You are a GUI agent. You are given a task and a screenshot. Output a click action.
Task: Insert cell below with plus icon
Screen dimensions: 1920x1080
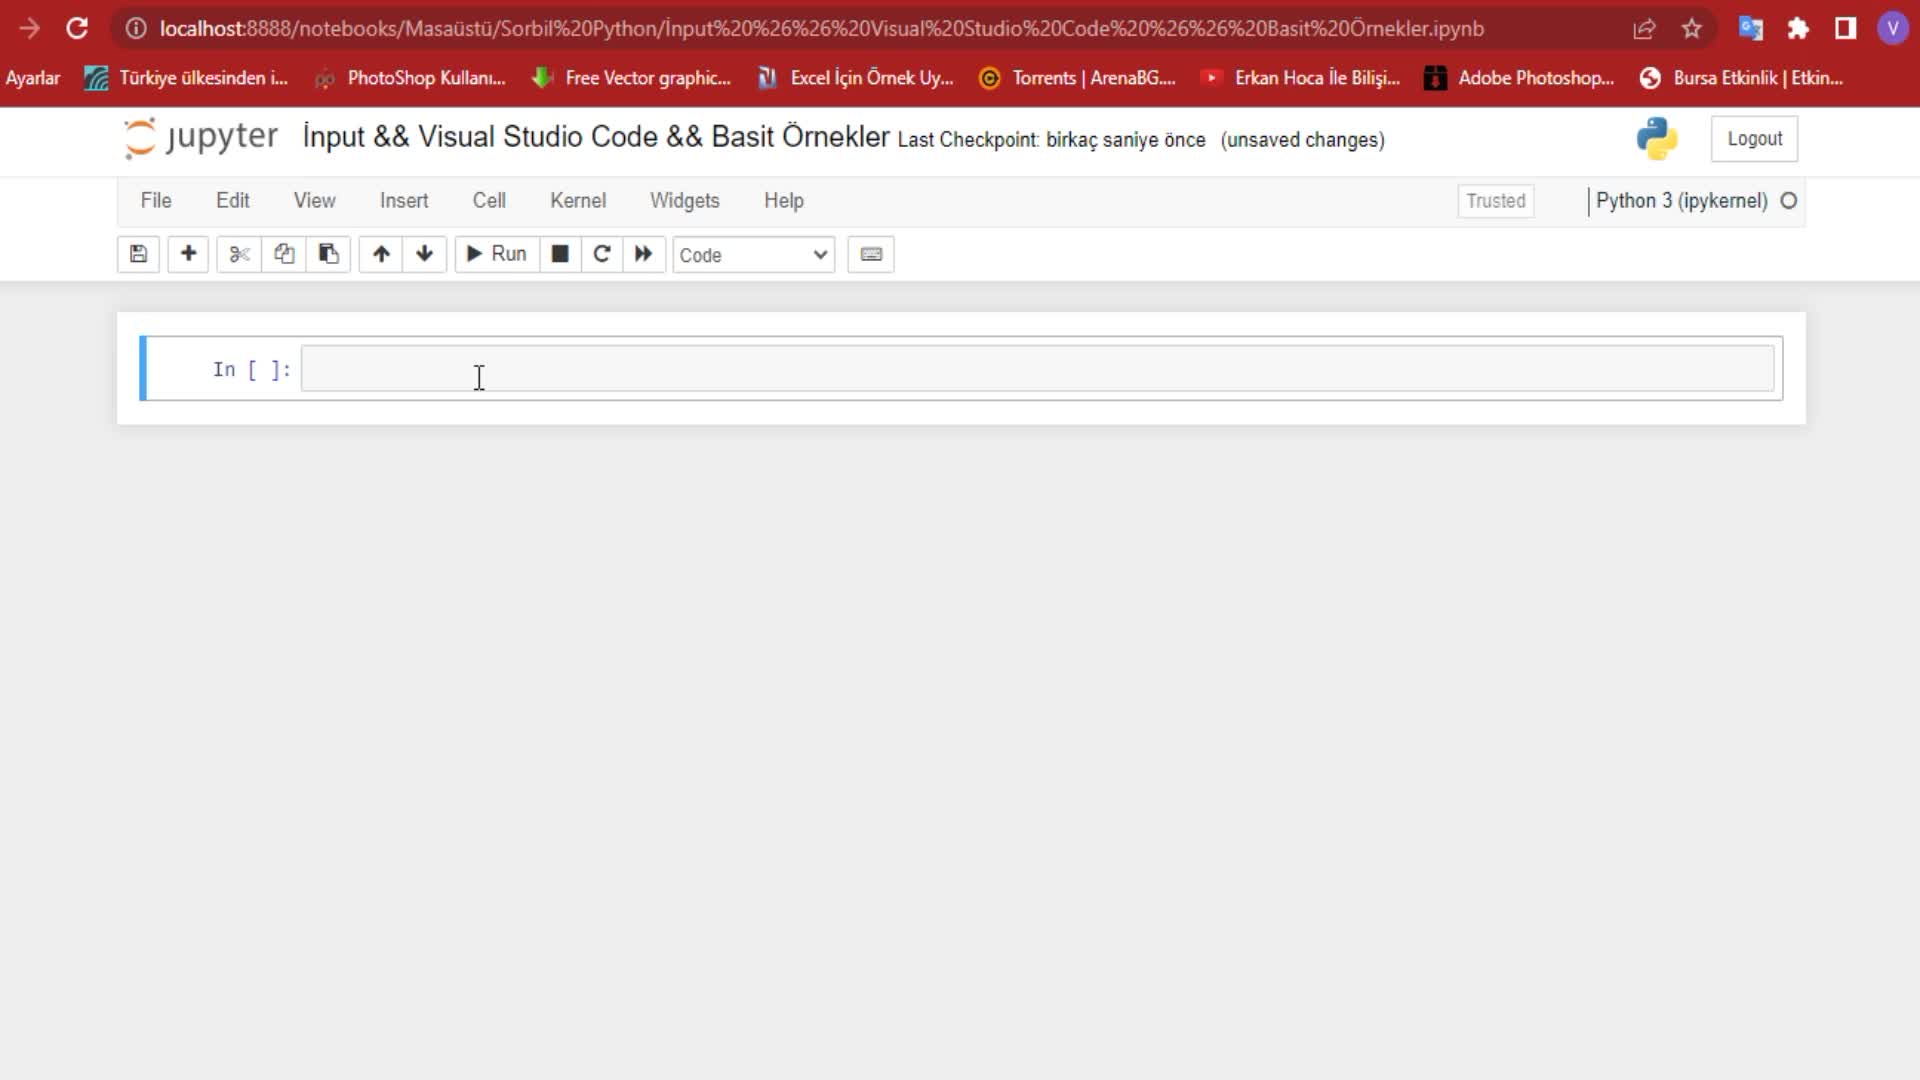click(x=188, y=254)
